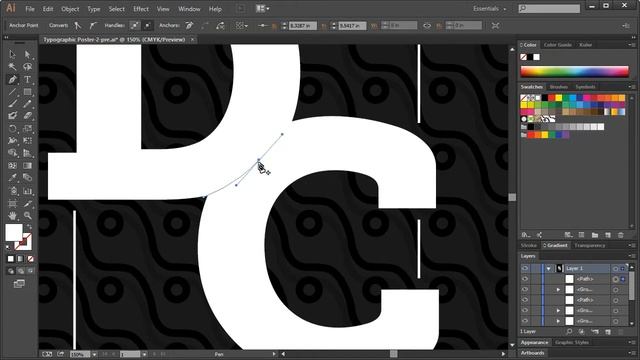Viewport: 640px width, 360px height.
Task: Activate the Type tool
Action: 27,80
